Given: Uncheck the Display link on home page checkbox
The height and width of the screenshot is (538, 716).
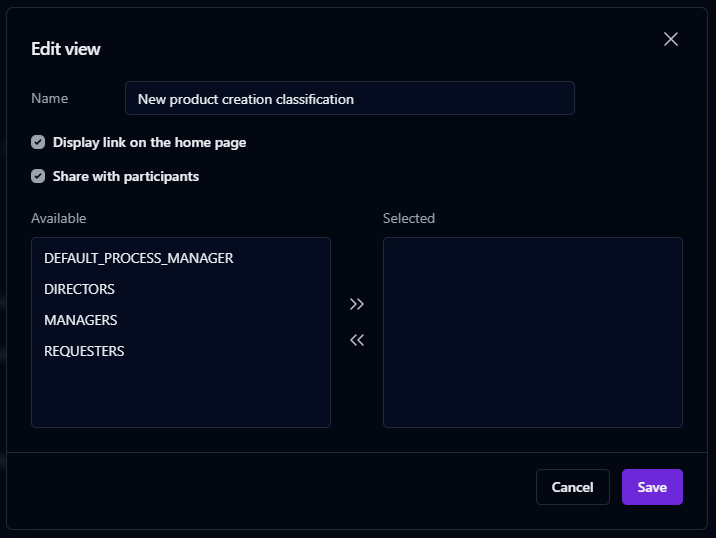Looking at the screenshot, I should [x=38, y=142].
